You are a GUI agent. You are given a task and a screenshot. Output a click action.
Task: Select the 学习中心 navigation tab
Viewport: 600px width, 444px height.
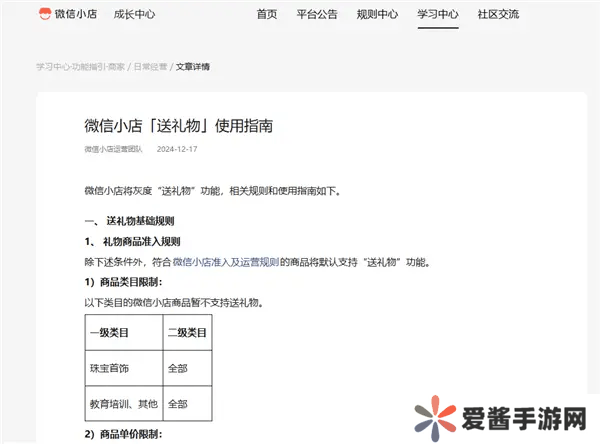coord(438,14)
